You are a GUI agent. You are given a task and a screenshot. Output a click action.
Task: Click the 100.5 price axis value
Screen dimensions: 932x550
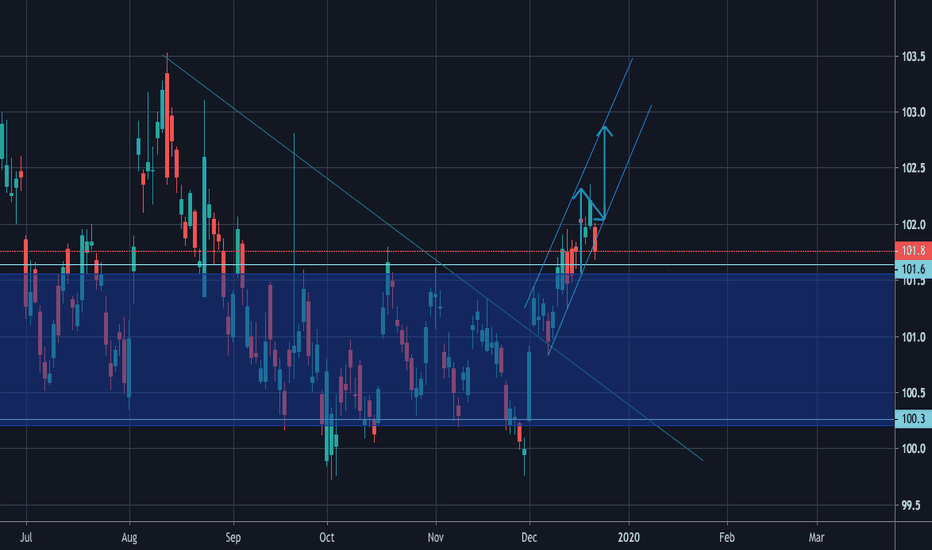(914, 393)
